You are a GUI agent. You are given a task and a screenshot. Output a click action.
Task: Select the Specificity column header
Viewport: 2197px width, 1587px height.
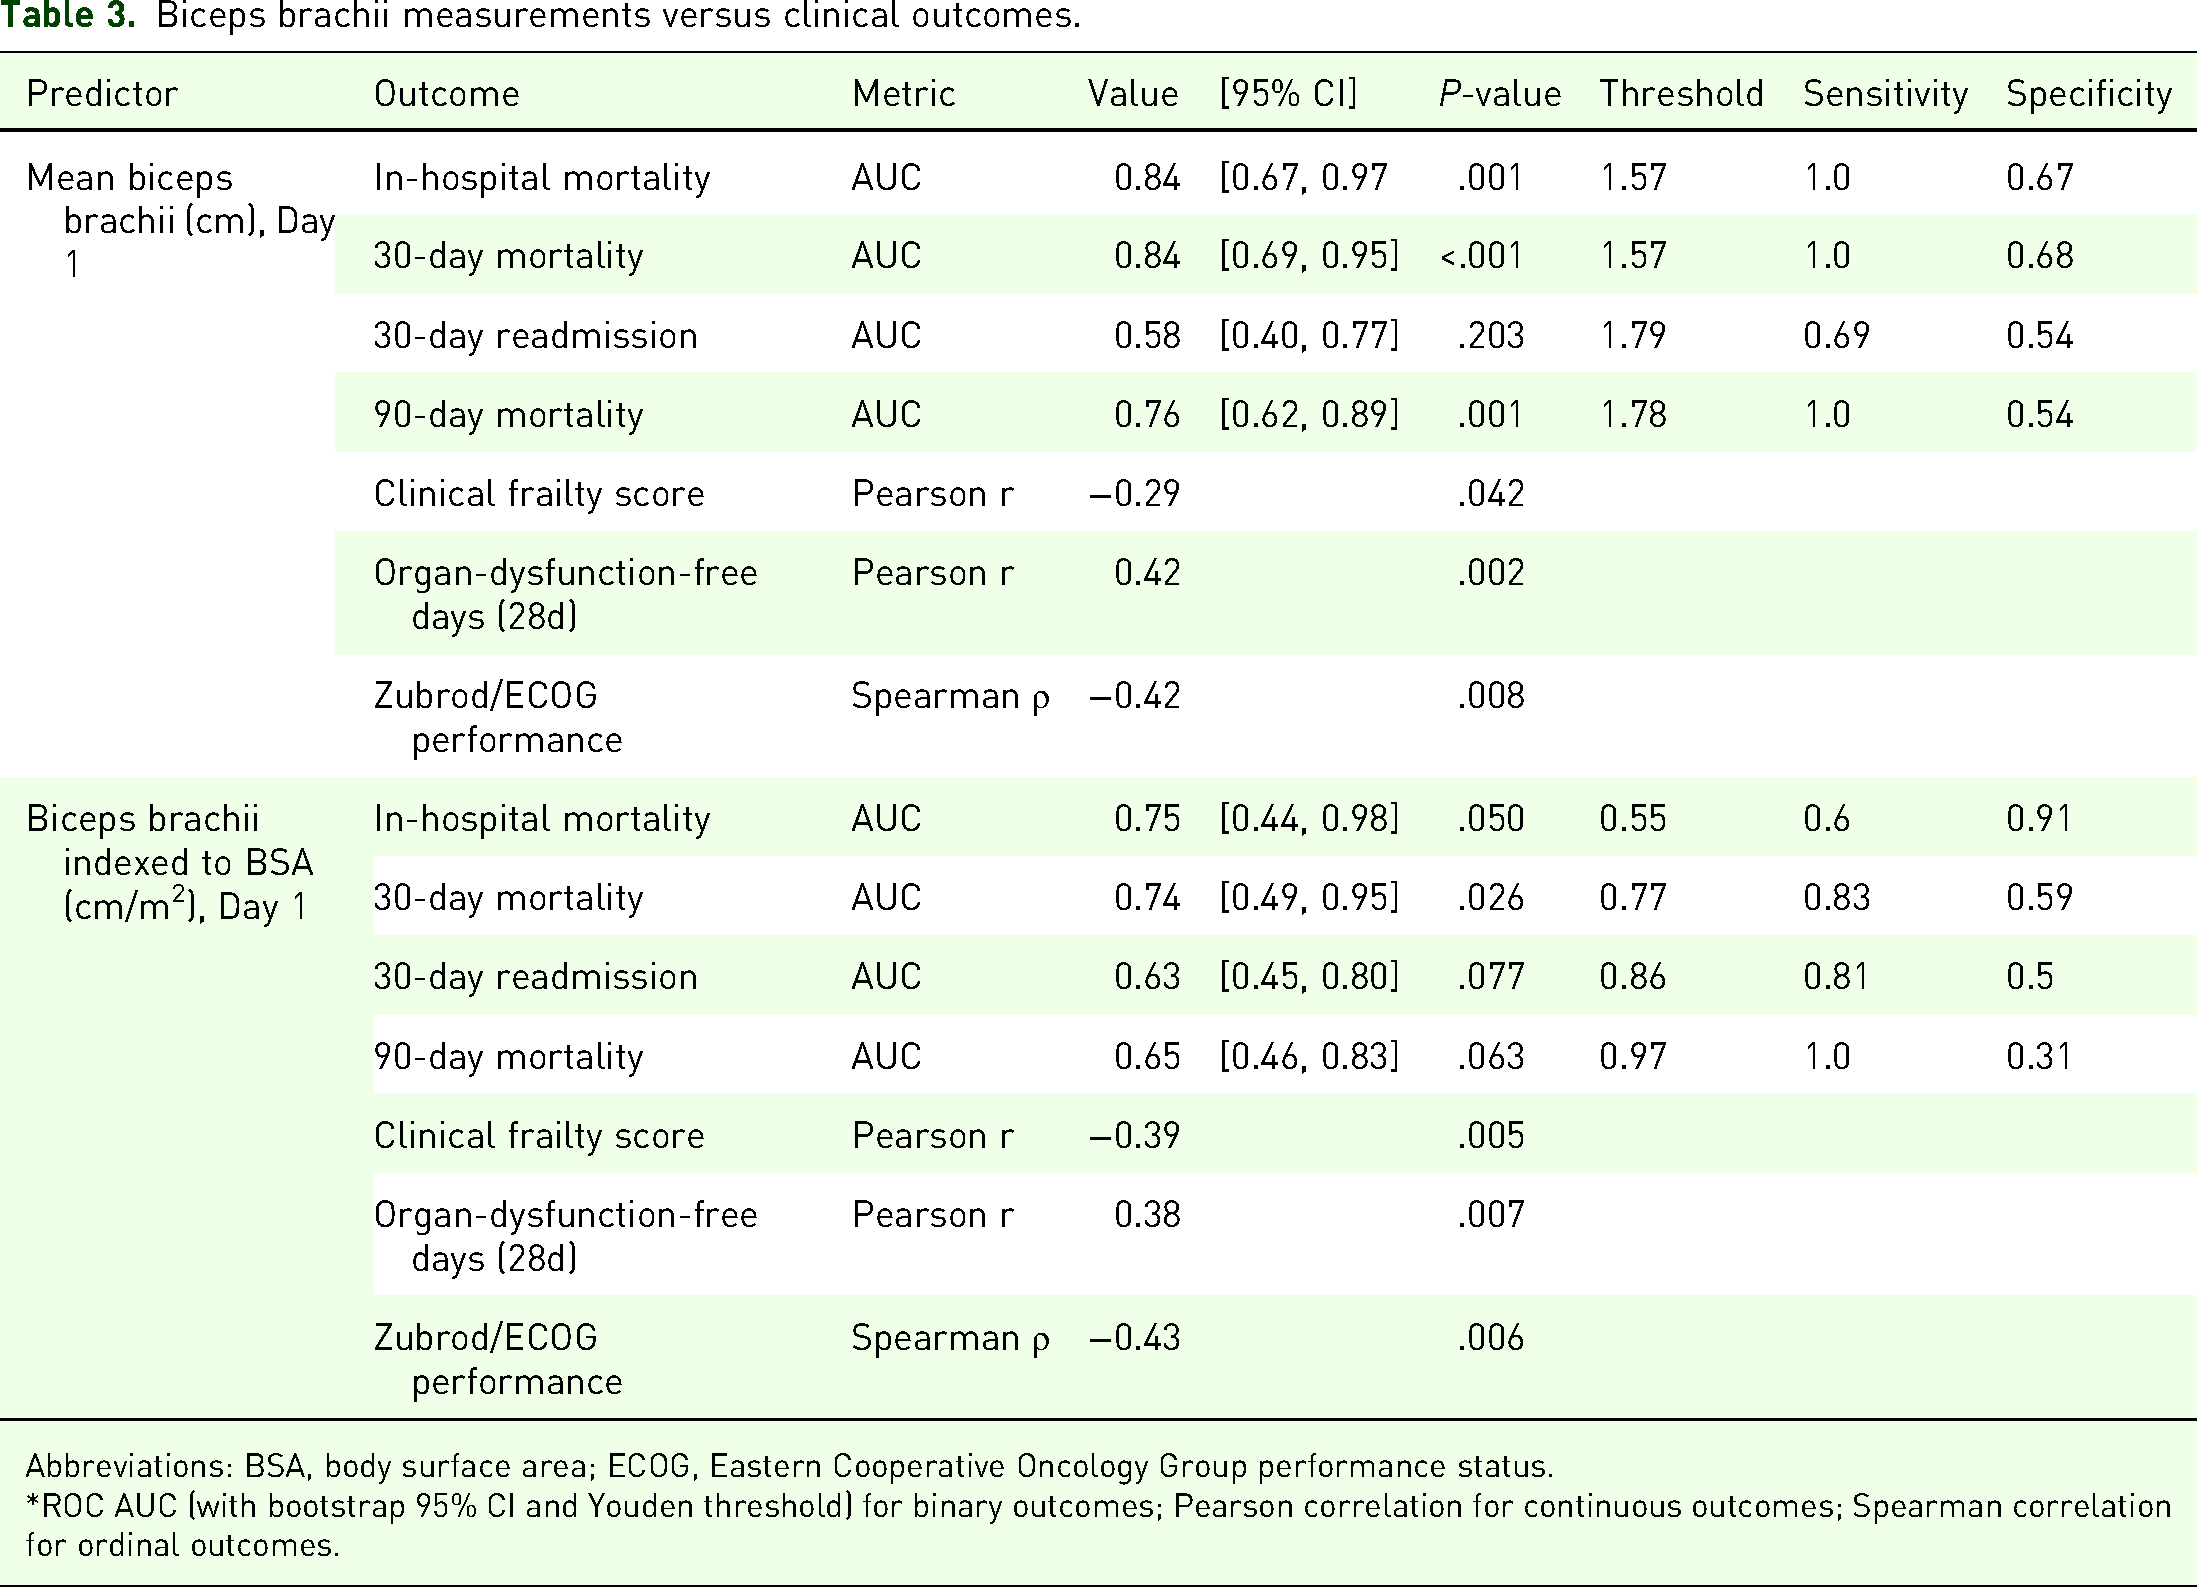click(x=2089, y=94)
